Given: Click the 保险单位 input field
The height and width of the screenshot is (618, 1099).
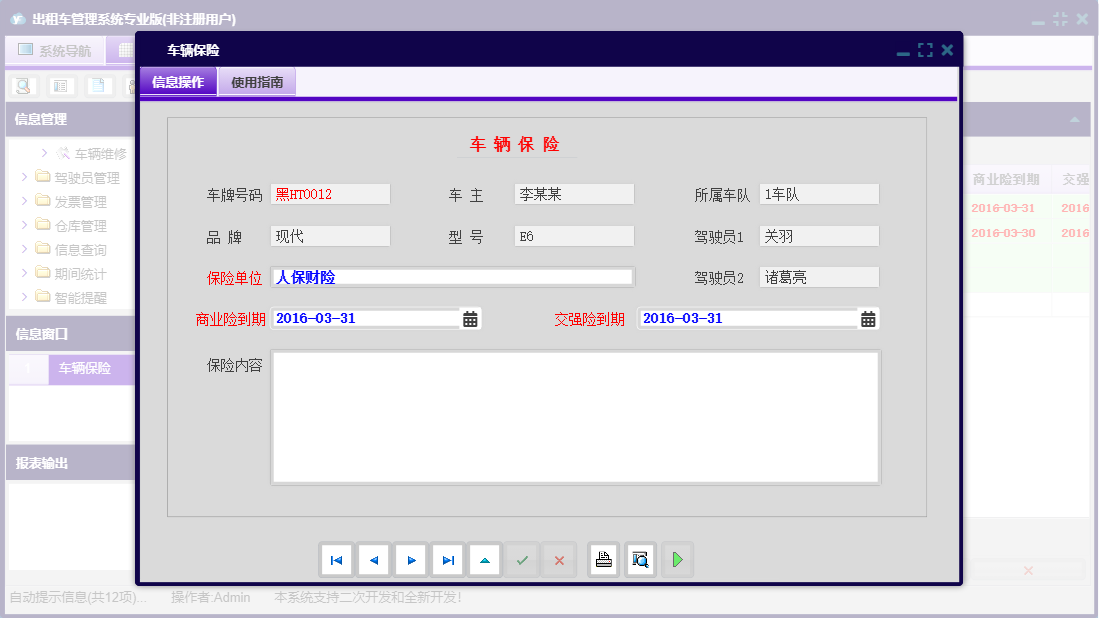Looking at the screenshot, I should click(x=453, y=277).
